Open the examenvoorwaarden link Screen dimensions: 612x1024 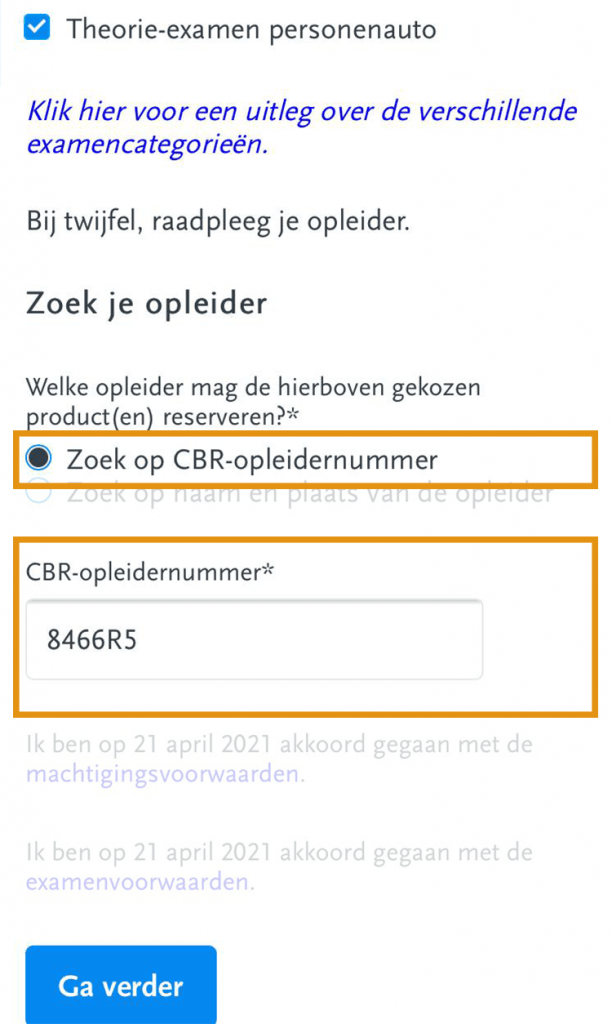[x=139, y=882]
